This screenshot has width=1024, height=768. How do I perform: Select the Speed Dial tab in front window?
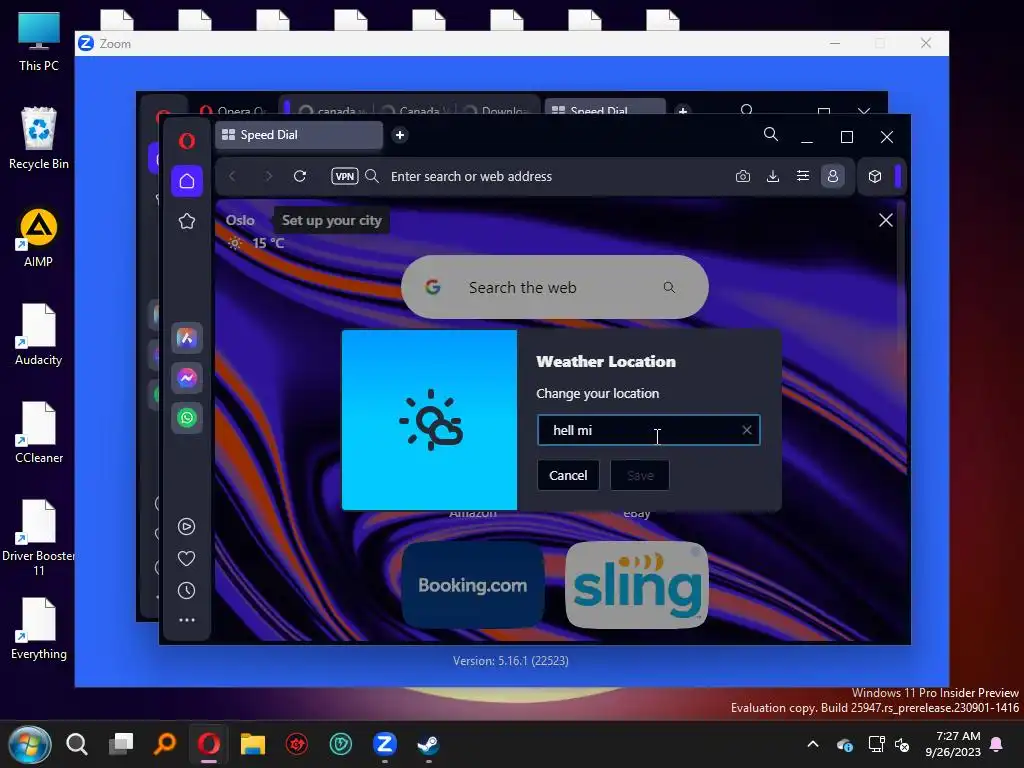pyautogui.click(x=299, y=135)
